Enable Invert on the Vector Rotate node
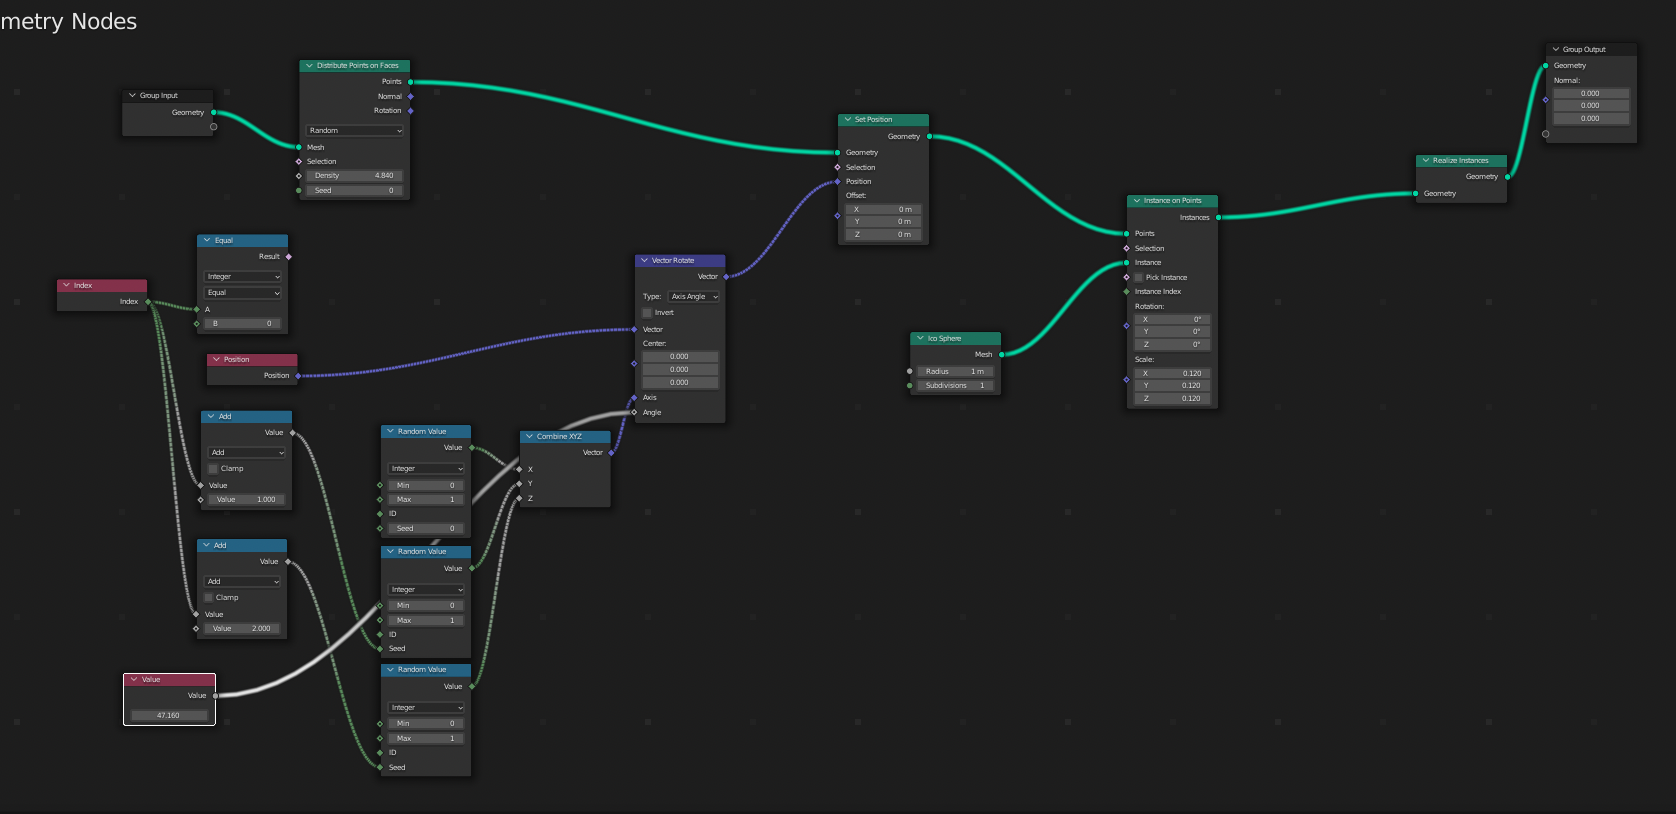This screenshot has height=814, width=1676. tap(647, 313)
